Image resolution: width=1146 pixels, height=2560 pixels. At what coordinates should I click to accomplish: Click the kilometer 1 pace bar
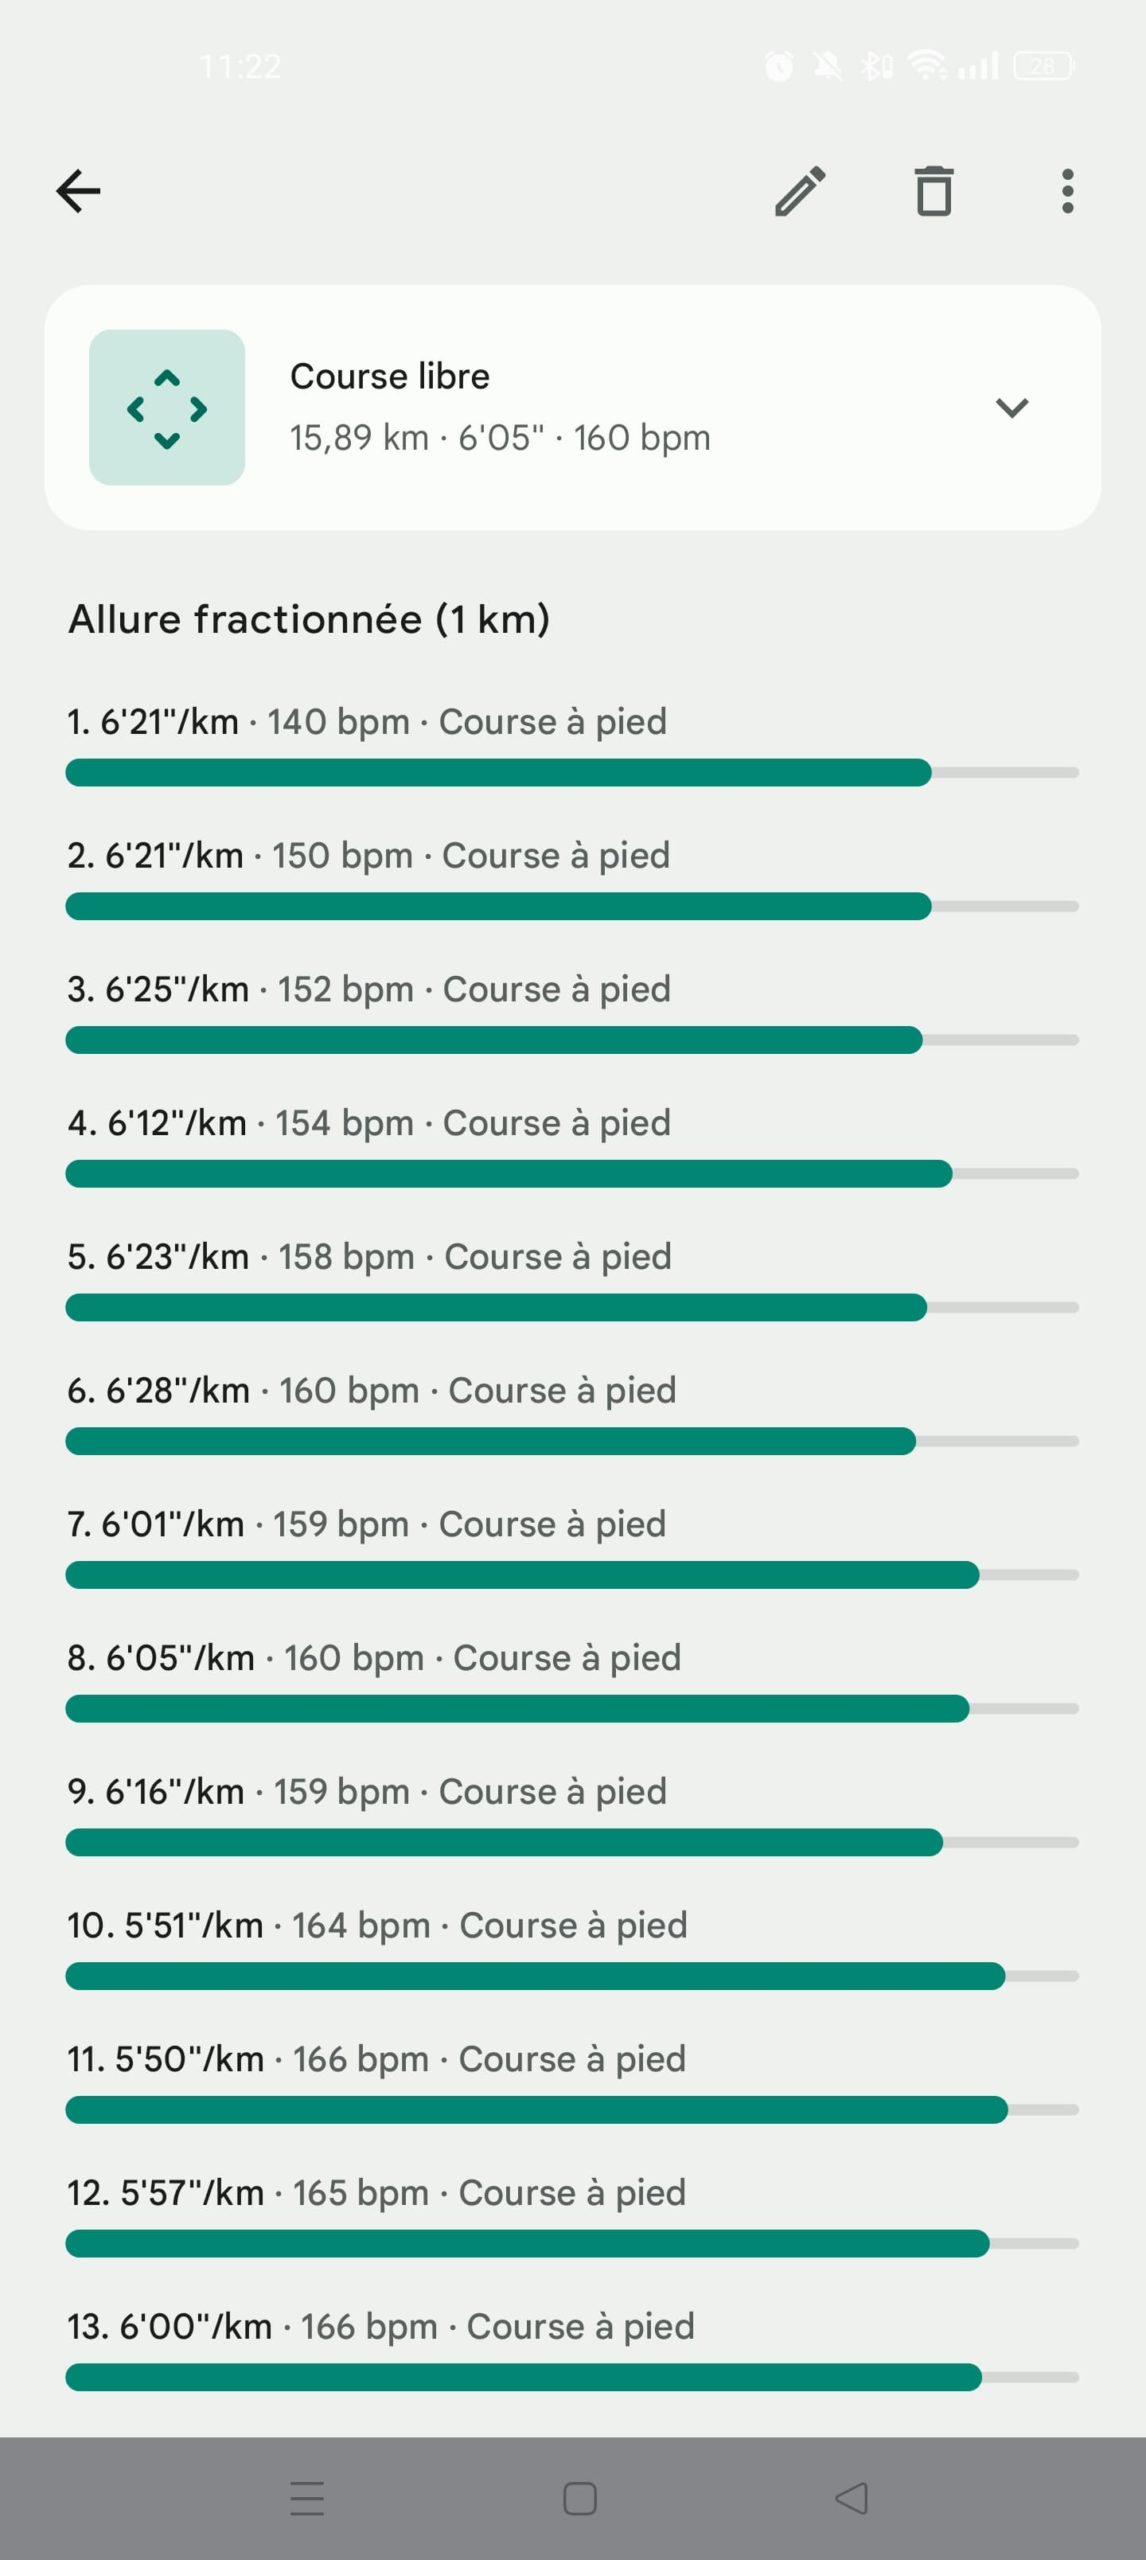[x=498, y=773]
